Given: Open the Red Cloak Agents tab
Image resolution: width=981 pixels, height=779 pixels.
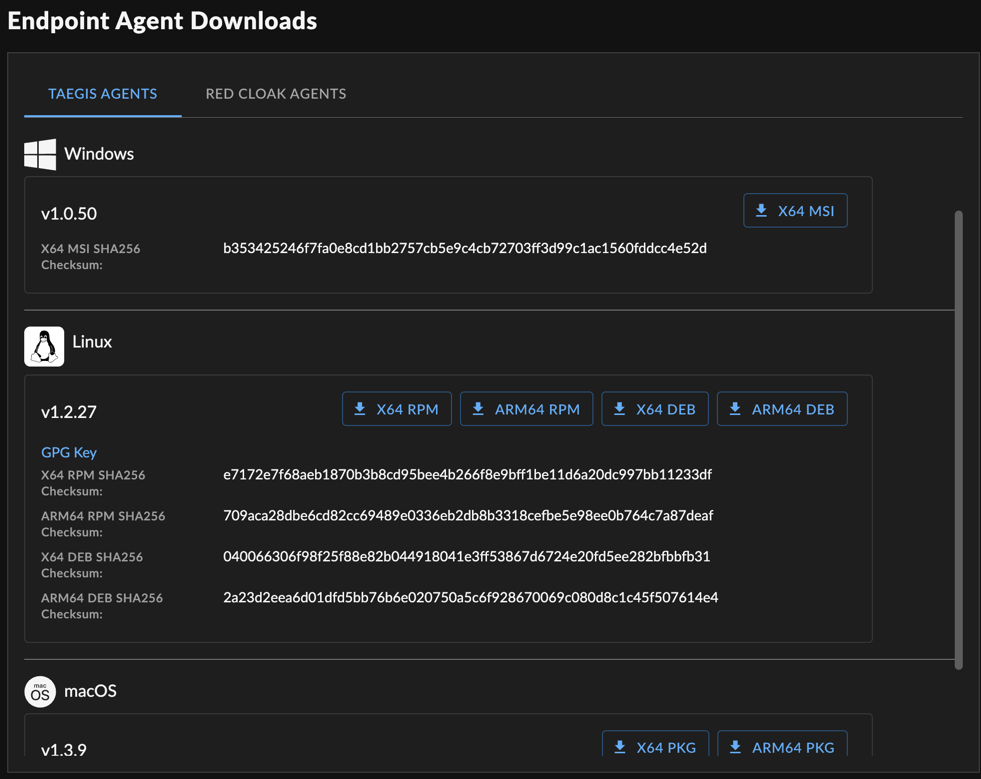Looking at the screenshot, I should point(276,94).
